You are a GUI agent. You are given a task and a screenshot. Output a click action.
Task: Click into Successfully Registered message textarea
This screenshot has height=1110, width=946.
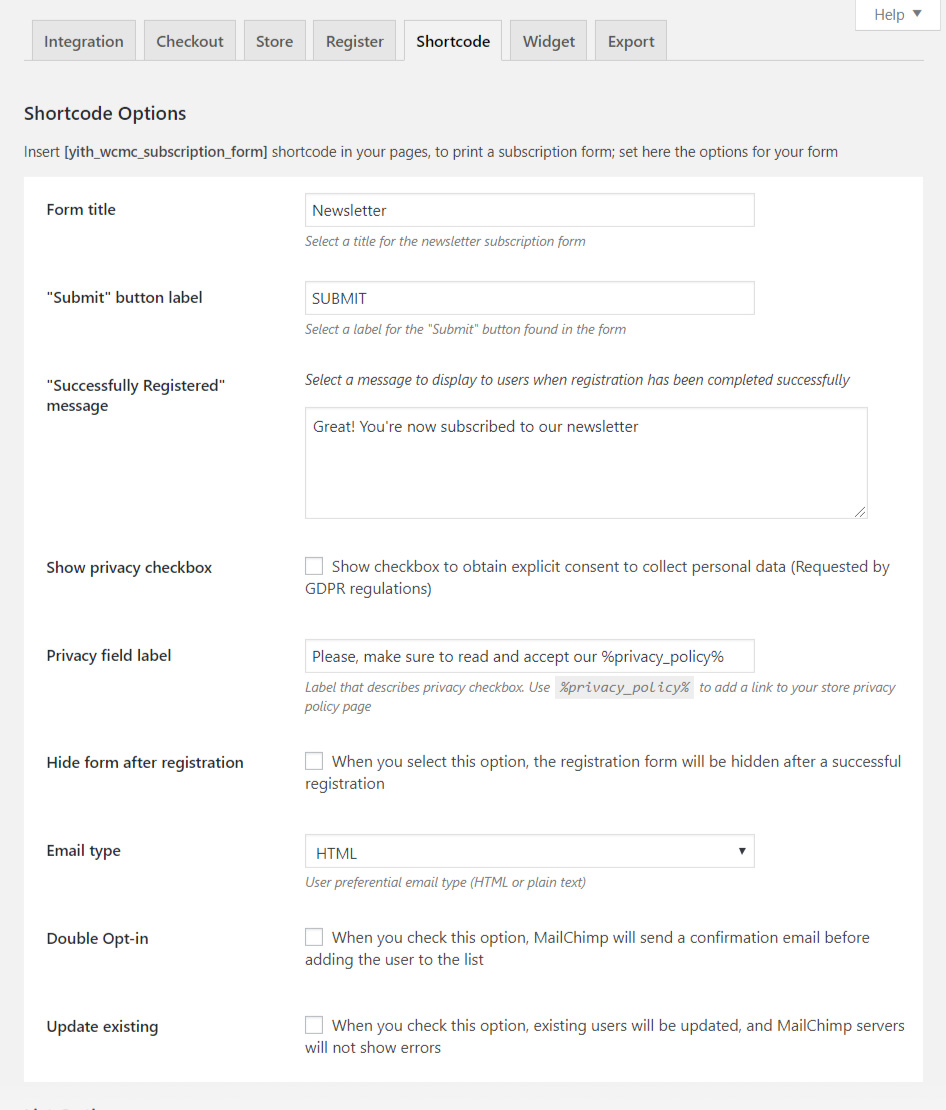(x=585, y=462)
